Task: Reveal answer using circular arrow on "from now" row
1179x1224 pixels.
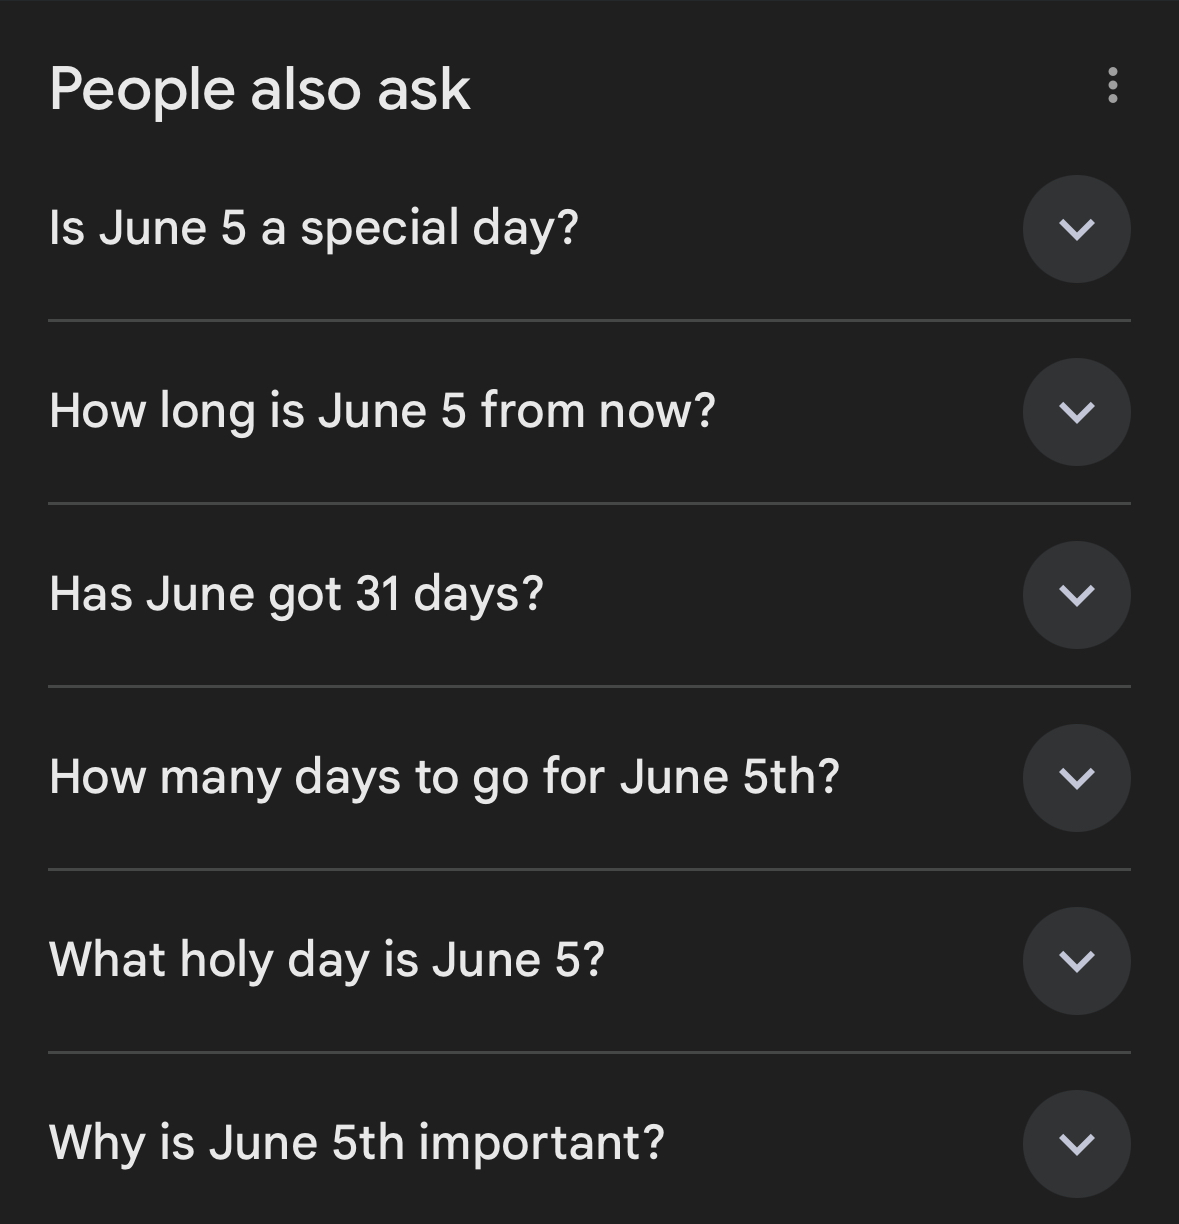Action: pyautogui.click(x=1076, y=412)
